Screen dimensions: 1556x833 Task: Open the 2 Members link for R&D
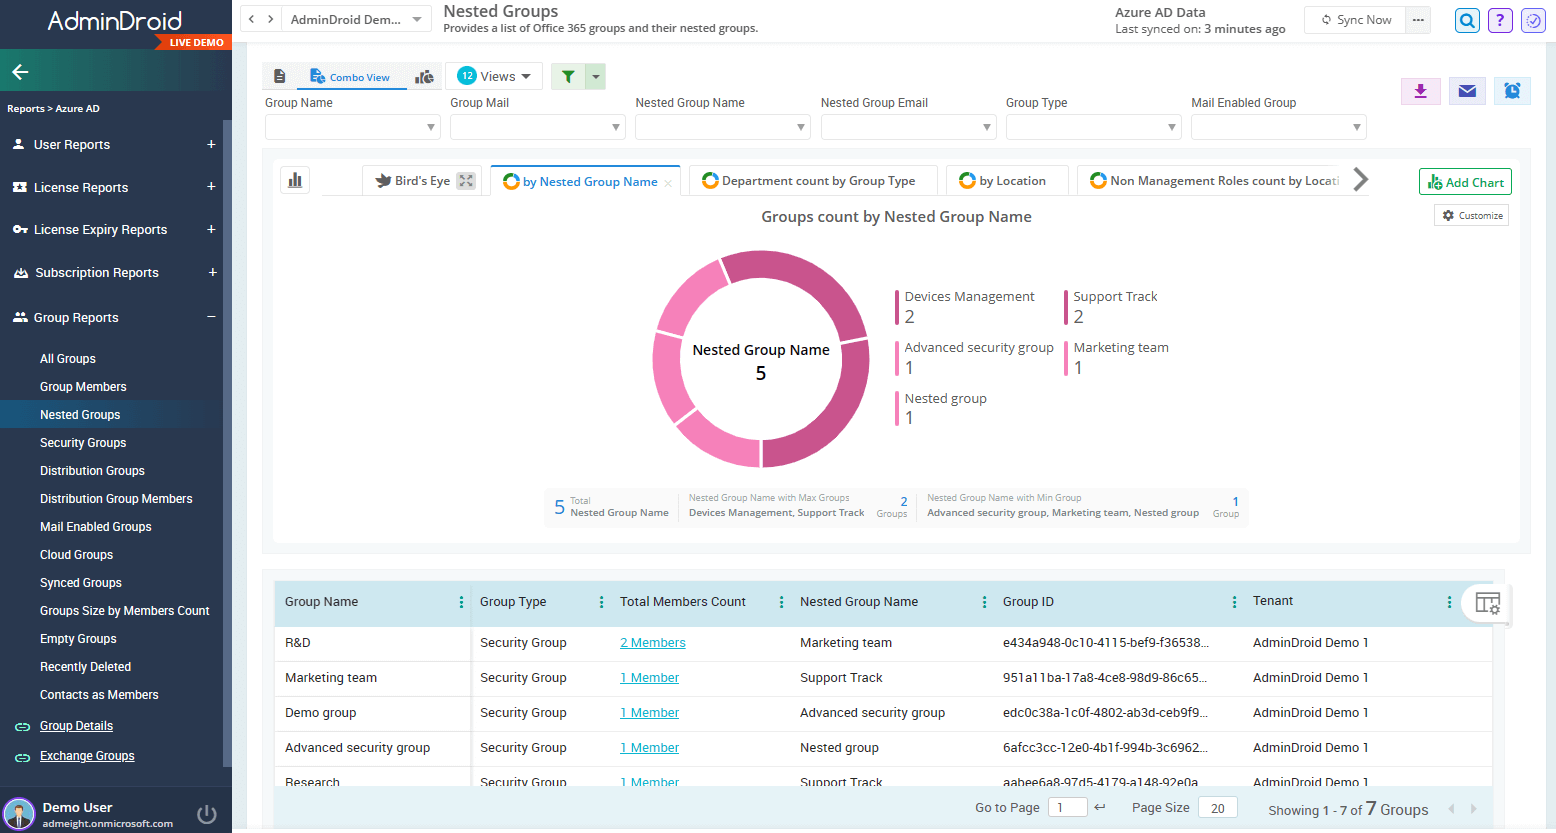click(x=653, y=643)
